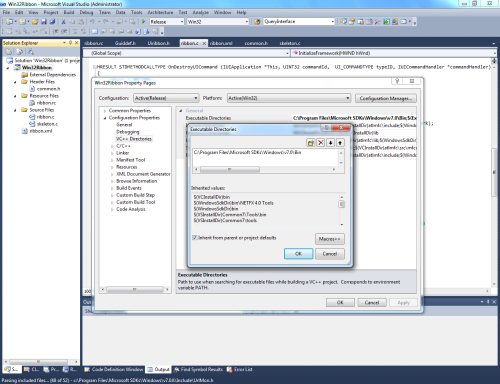Image resolution: width=500 pixels, height=384 pixels.
Task: Click Cancel in Win32Ribbon Property Pages
Action: [372, 302]
